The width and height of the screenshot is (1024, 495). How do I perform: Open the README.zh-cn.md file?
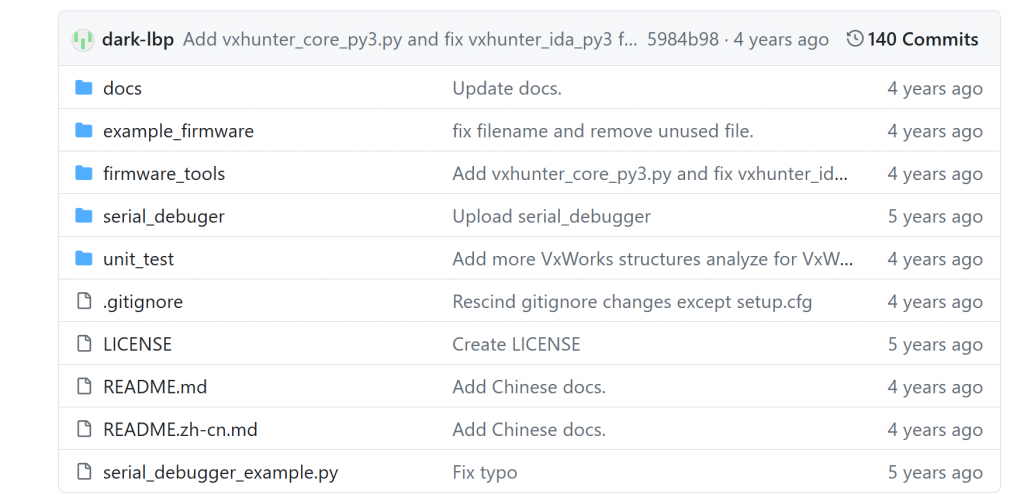point(180,430)
